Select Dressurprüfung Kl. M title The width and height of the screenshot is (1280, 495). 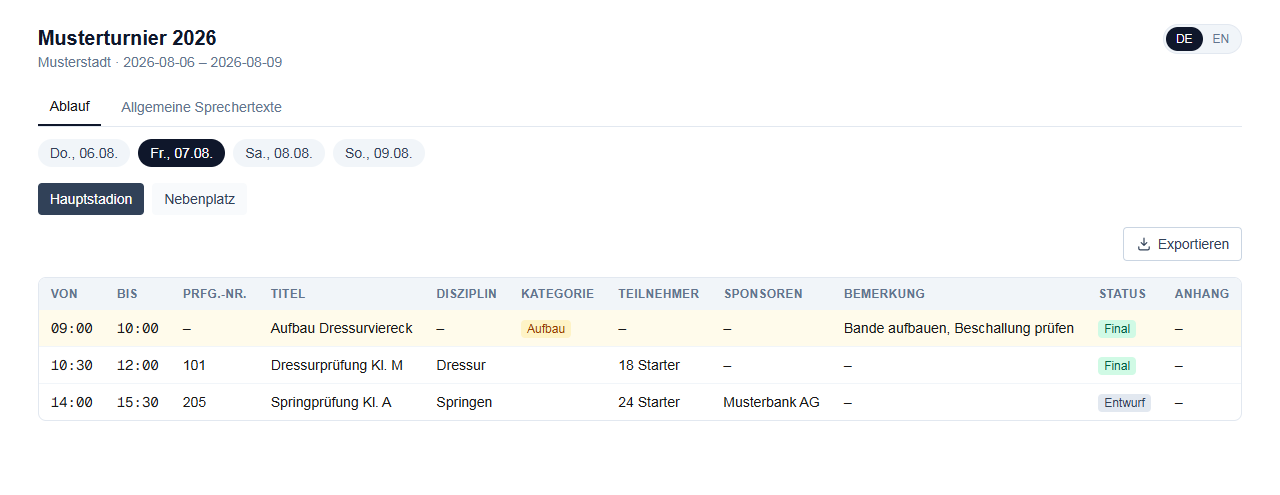337,365
